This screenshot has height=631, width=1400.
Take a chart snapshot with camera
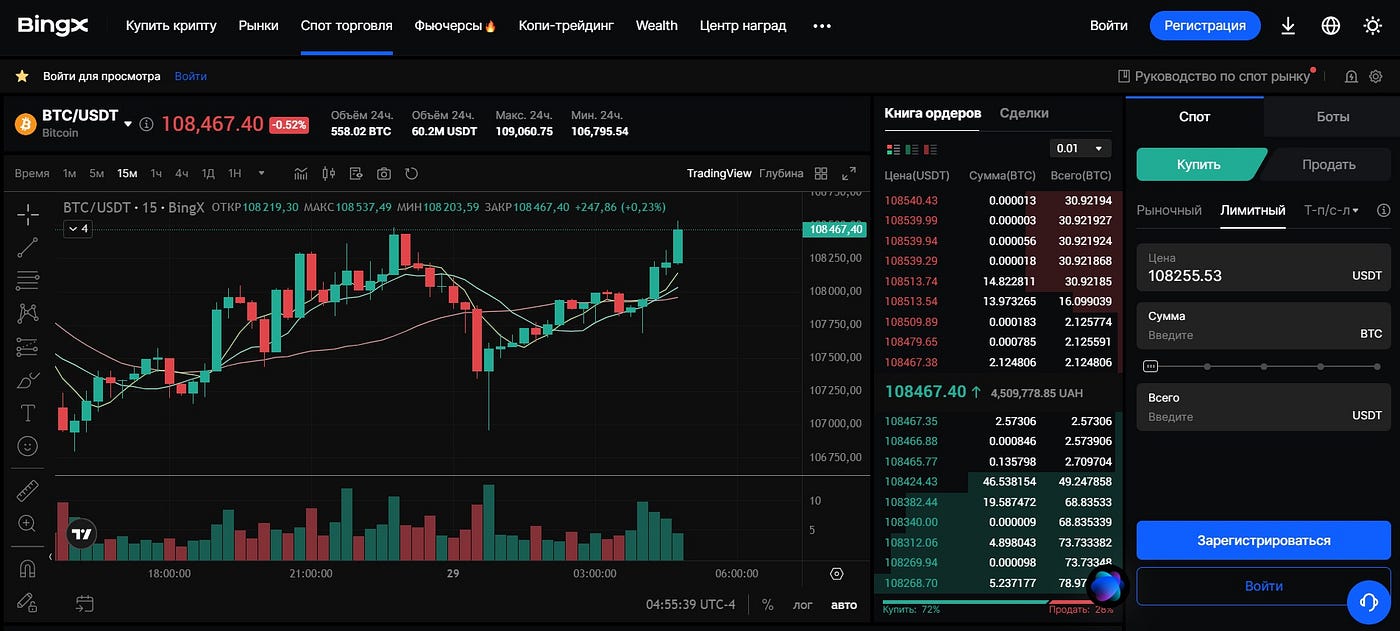(384, 173)
